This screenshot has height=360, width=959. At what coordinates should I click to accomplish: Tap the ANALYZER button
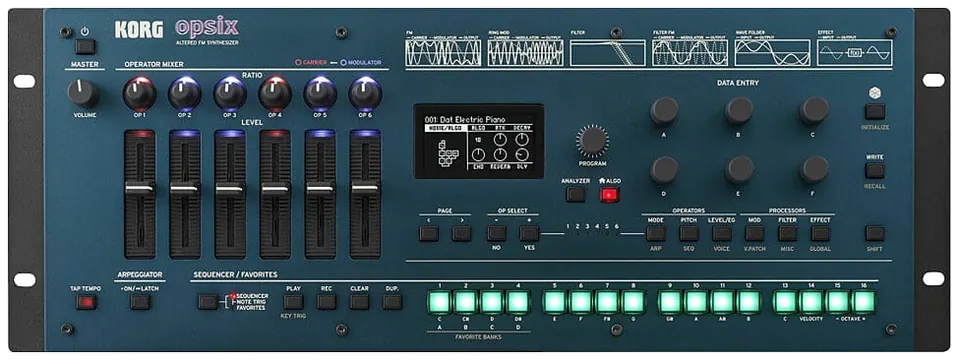[x=576, y=194]
